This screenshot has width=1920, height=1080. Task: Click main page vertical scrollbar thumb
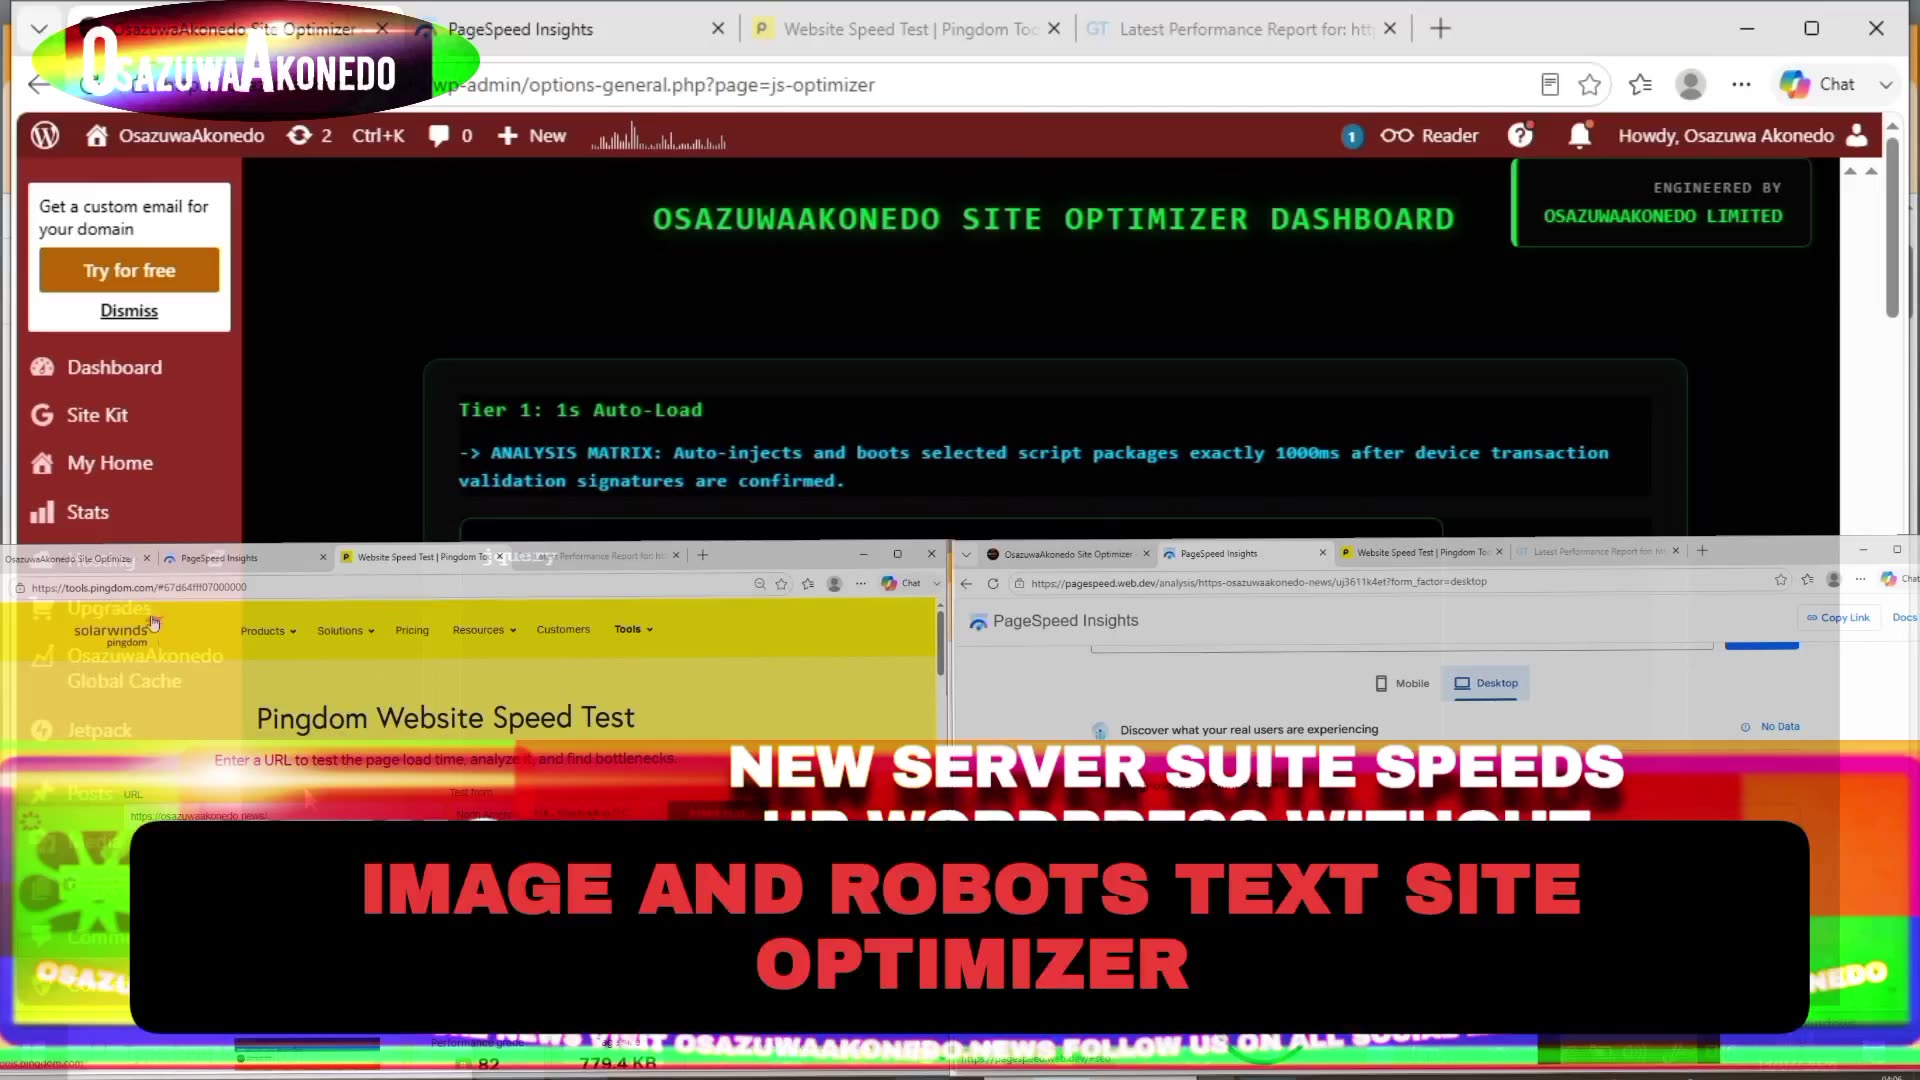pos(1891,228)
